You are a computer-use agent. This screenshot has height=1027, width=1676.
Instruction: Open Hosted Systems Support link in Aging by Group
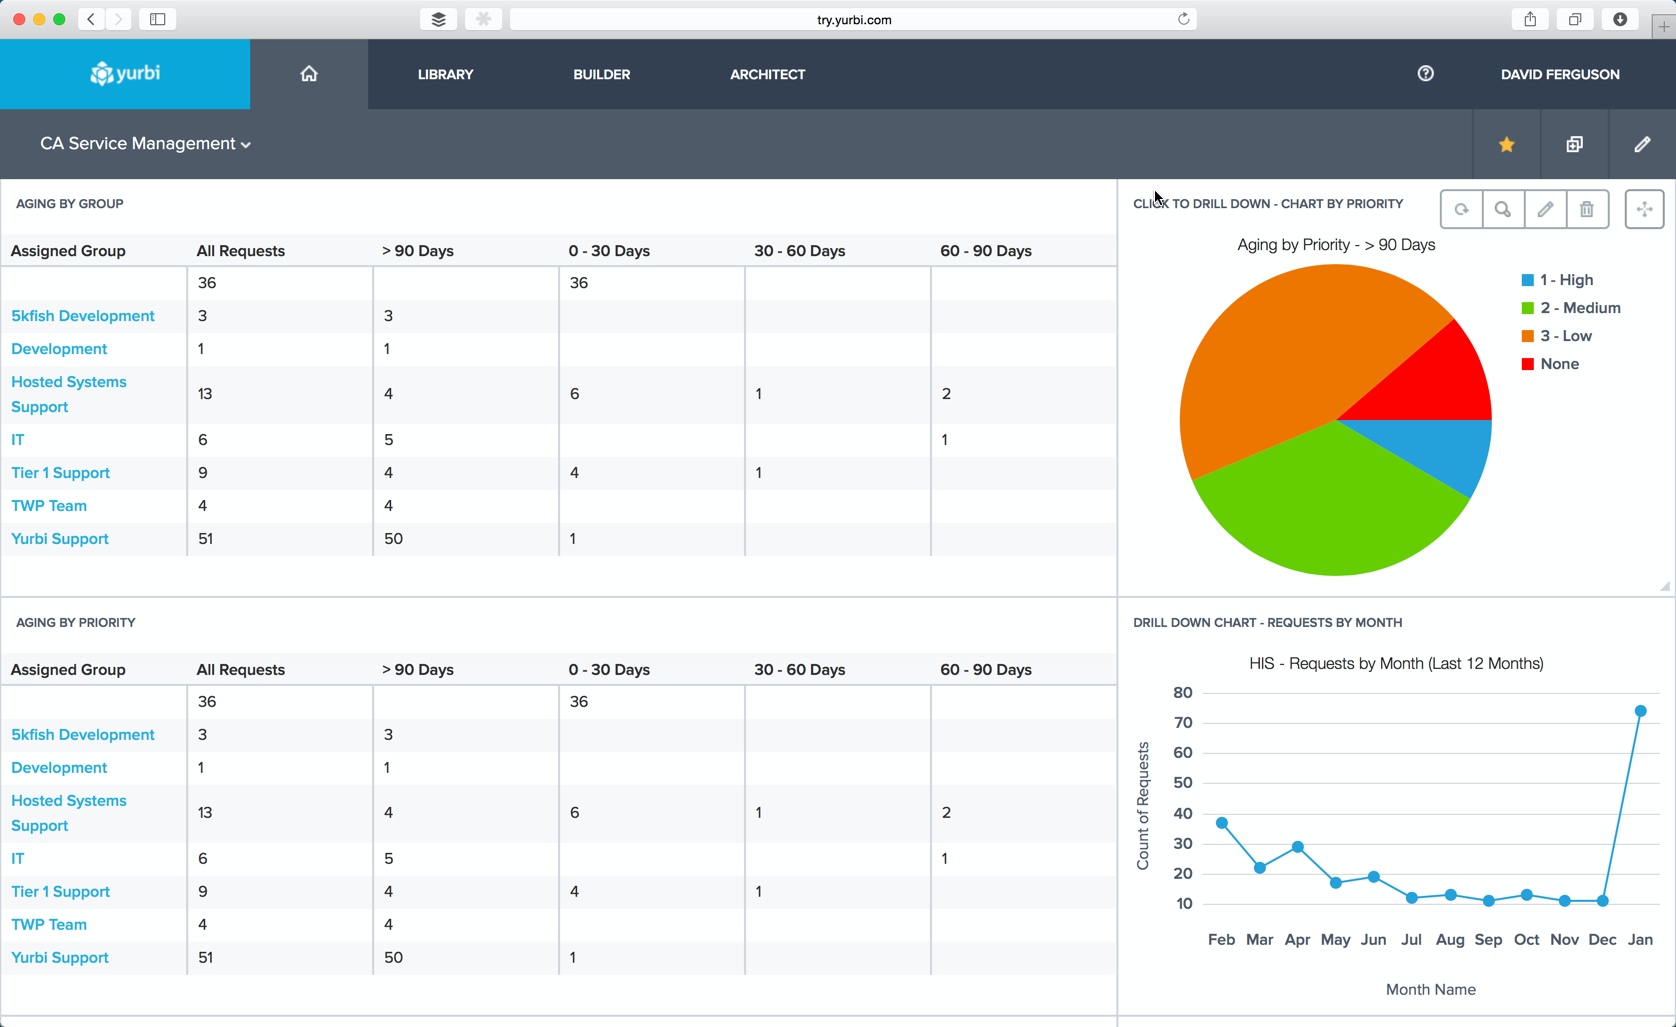tap(69, 394)
